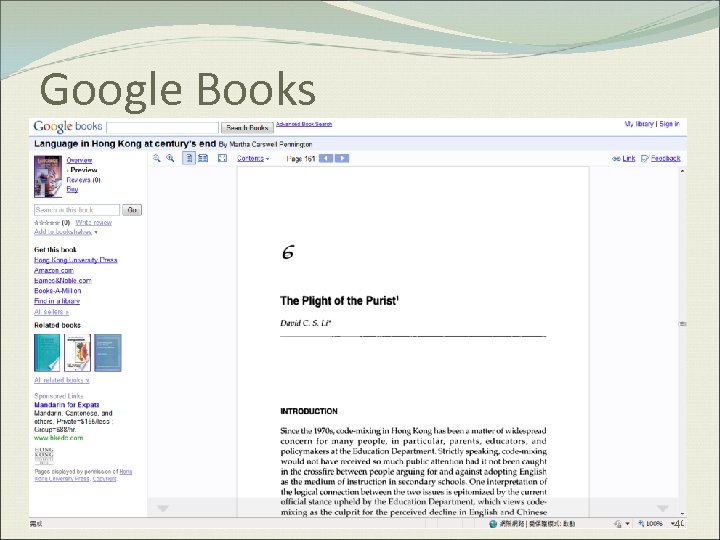Screen dimensions: 720x540
Task: Go to the next page arrow
Action: pyautogui.click(x=342, y=158)
